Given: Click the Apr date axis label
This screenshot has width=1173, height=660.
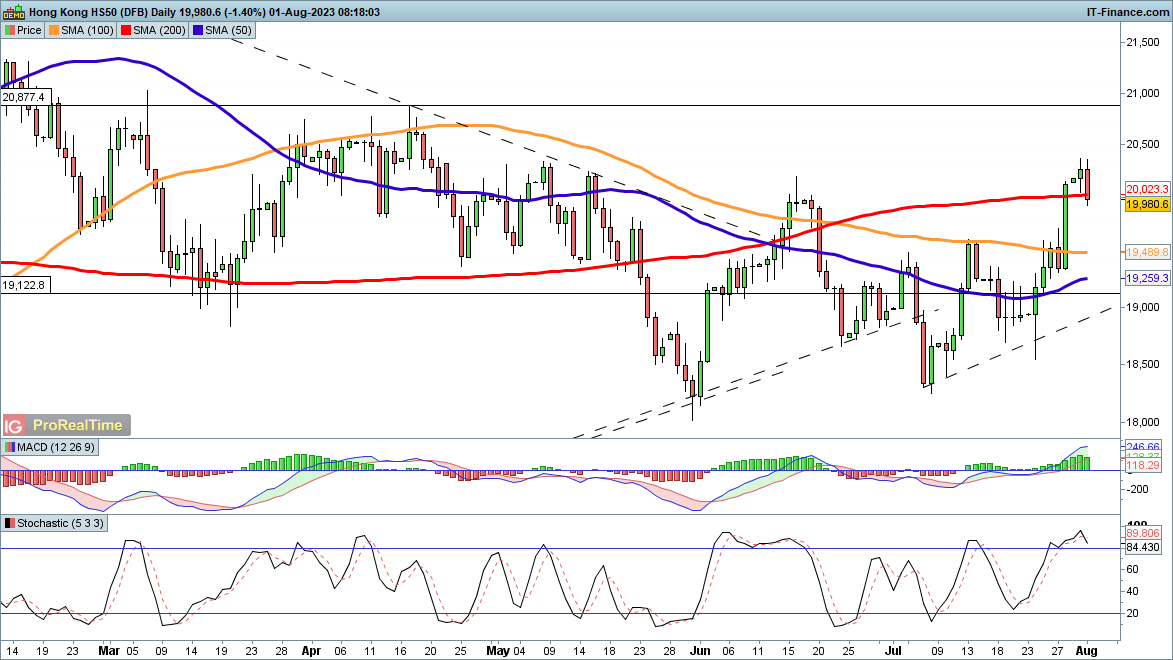Looking at the screenshot, I should (x=311, y=651).
